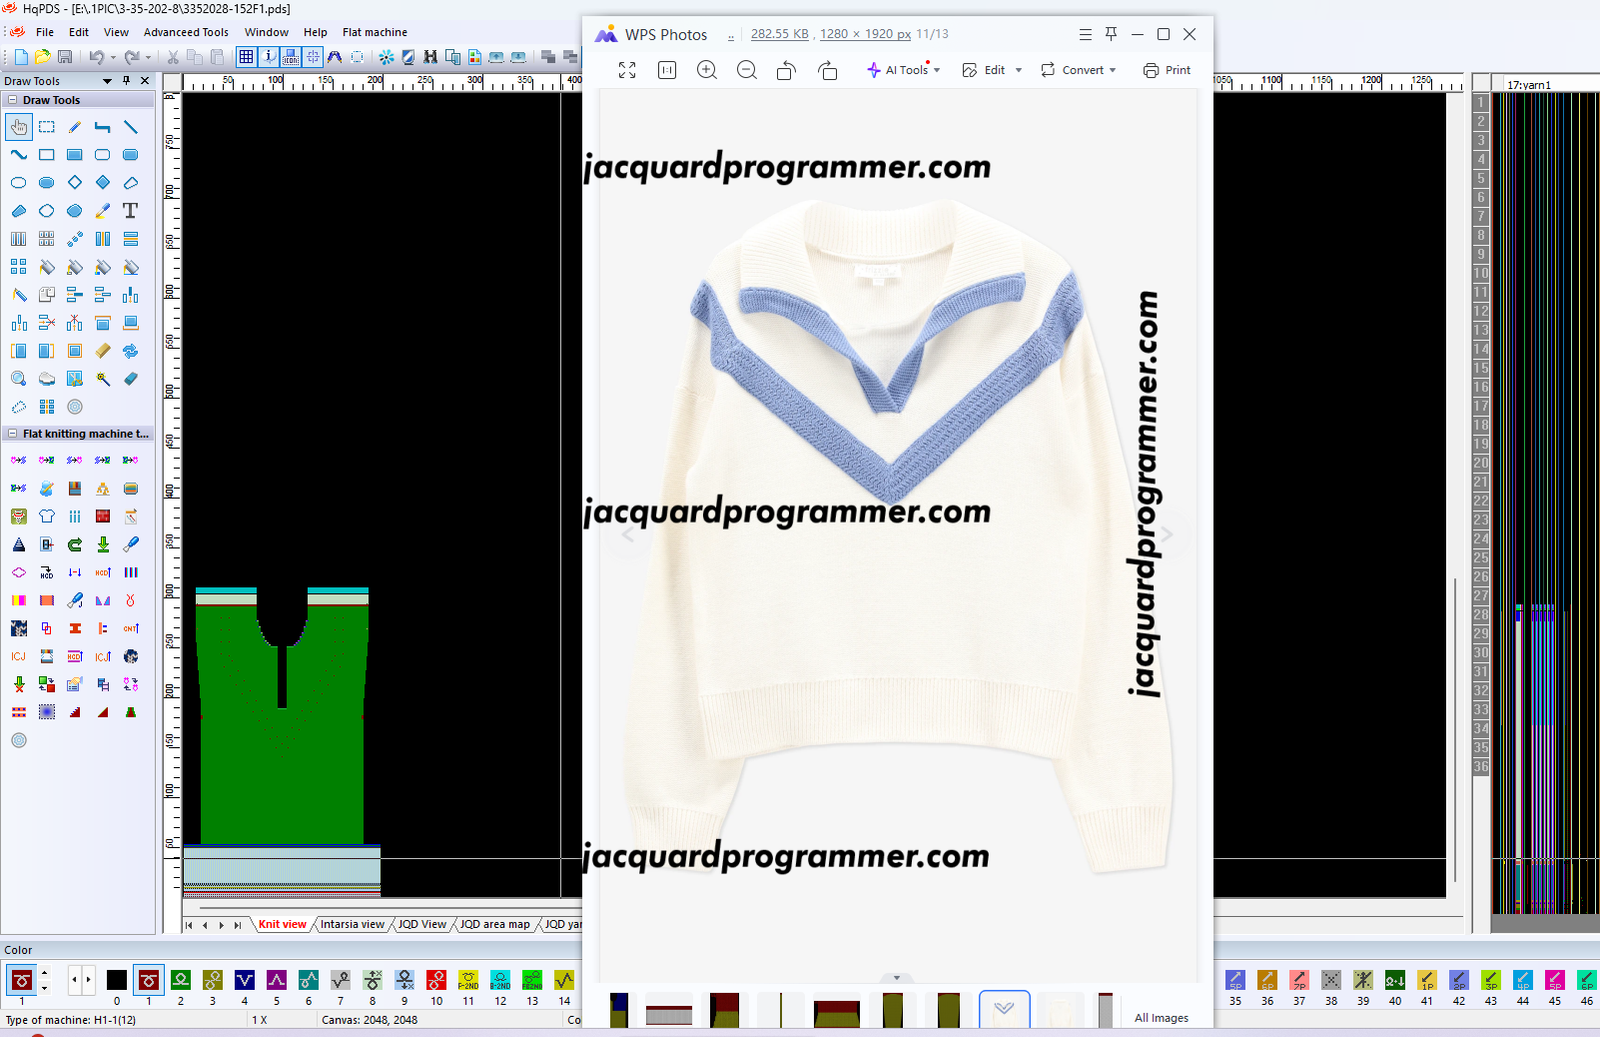Pick the text tool in Draw Tools
1600x1037 pixels.
[130, 211]
